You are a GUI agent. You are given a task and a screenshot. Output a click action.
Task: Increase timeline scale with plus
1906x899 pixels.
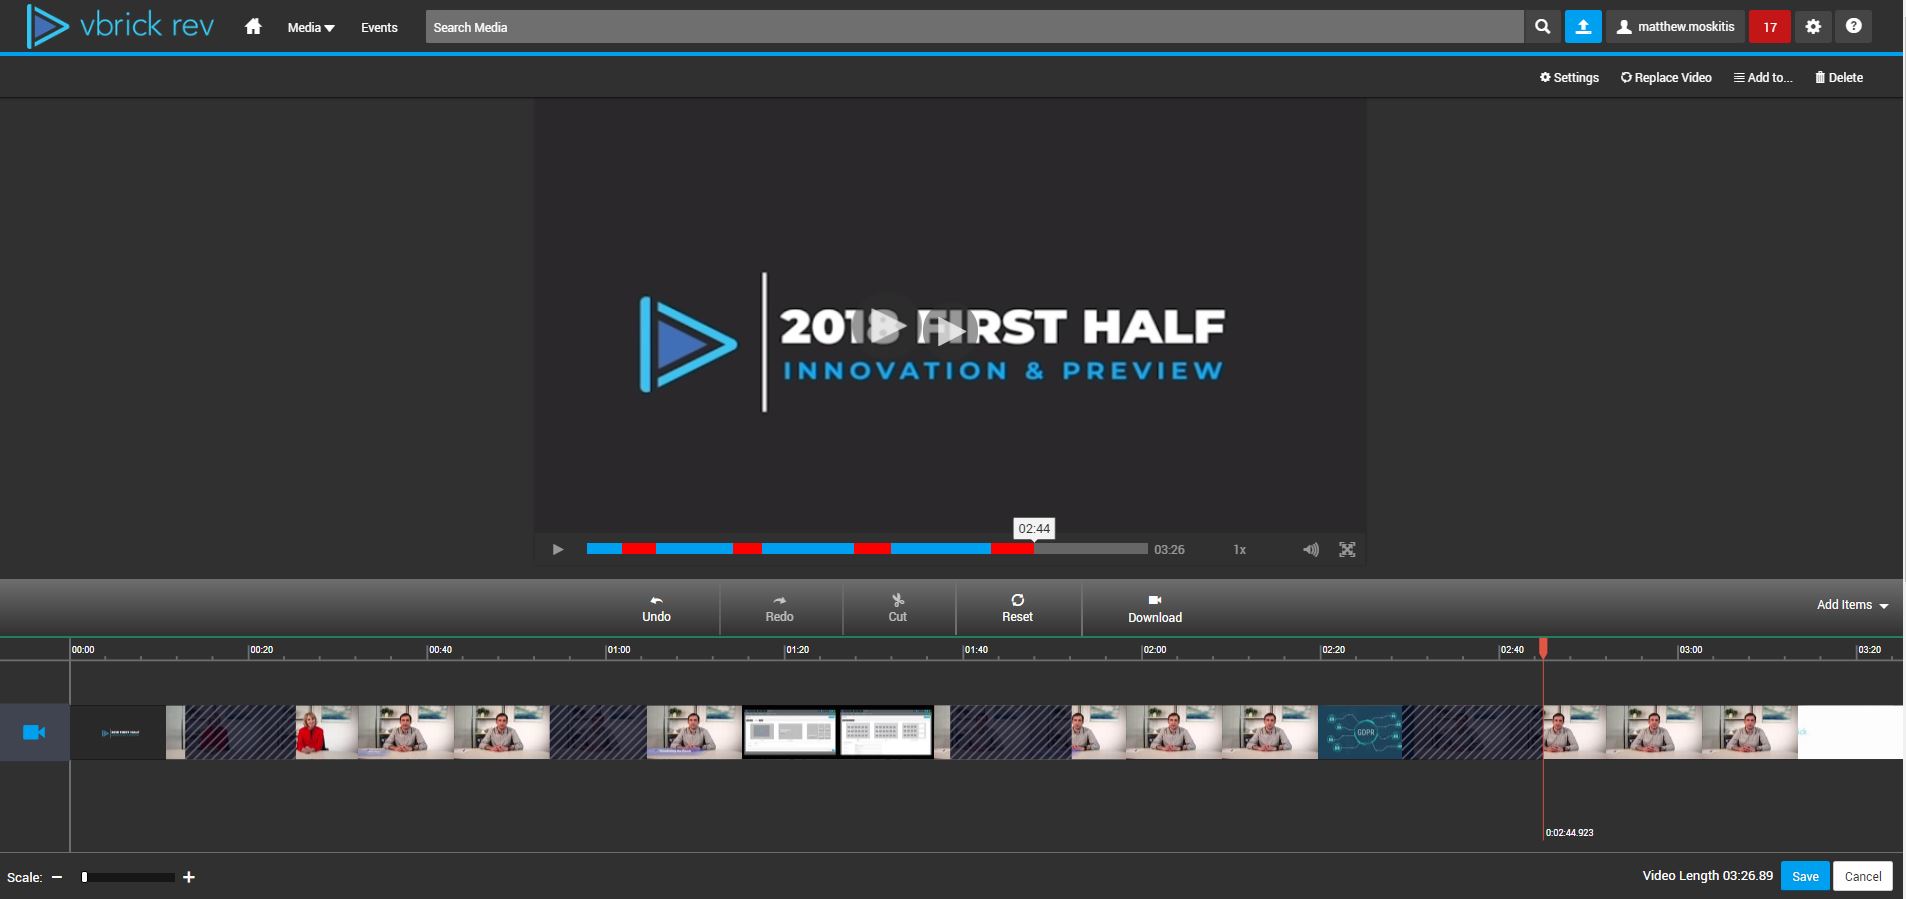tap(189, 877)
